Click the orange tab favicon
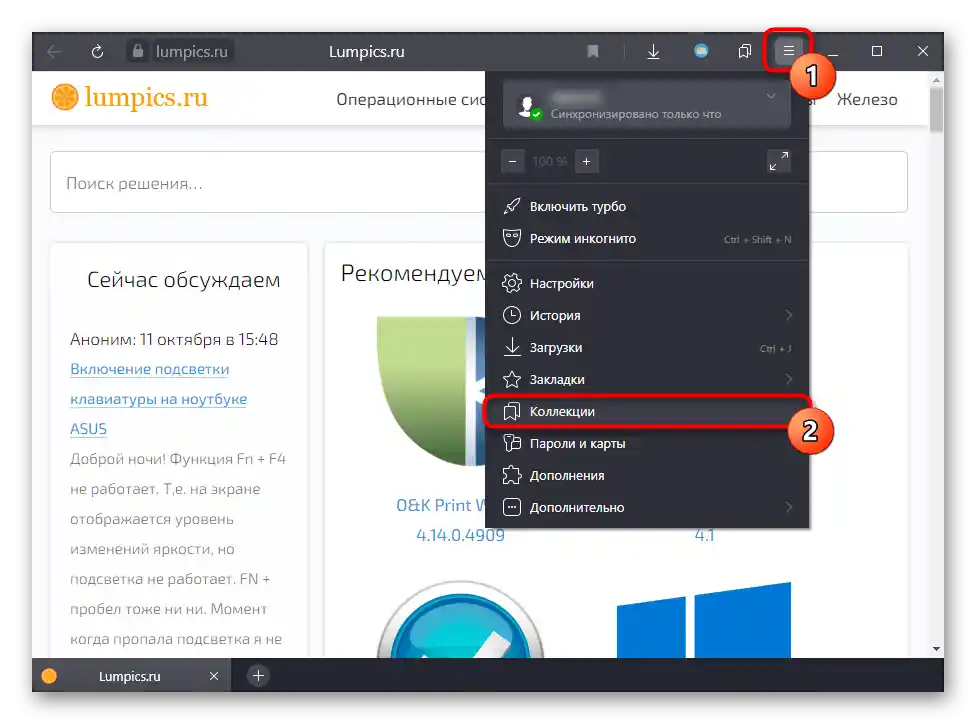Viewport: 976px width, 724px height. 49,676
